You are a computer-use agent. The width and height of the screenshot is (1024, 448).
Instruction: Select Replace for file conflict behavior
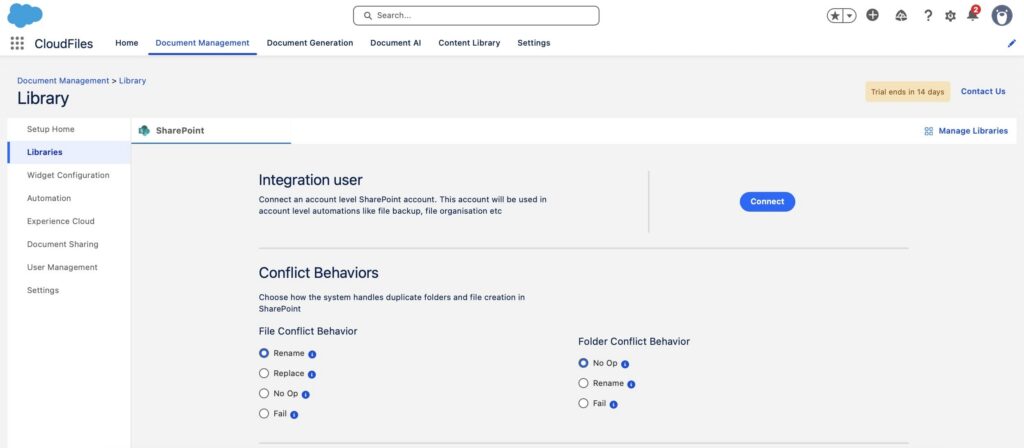click(264, 374)
